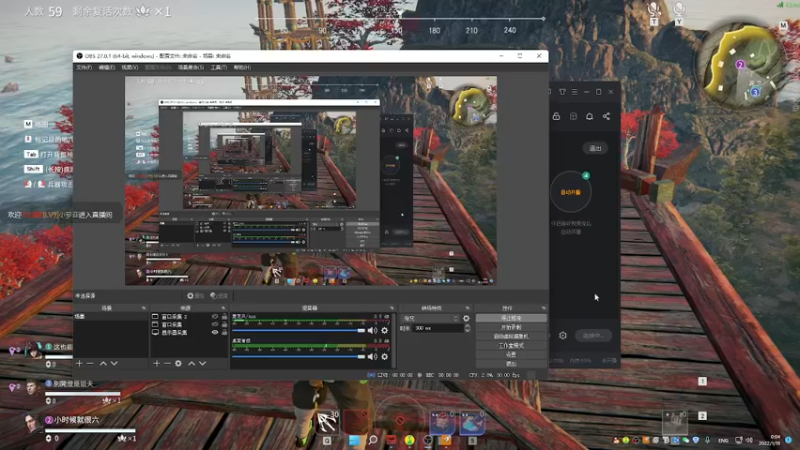Viewport: 800px width, 450px height.
Task: Open settings gear for first mixer channel
Action: tap(385, 331)
